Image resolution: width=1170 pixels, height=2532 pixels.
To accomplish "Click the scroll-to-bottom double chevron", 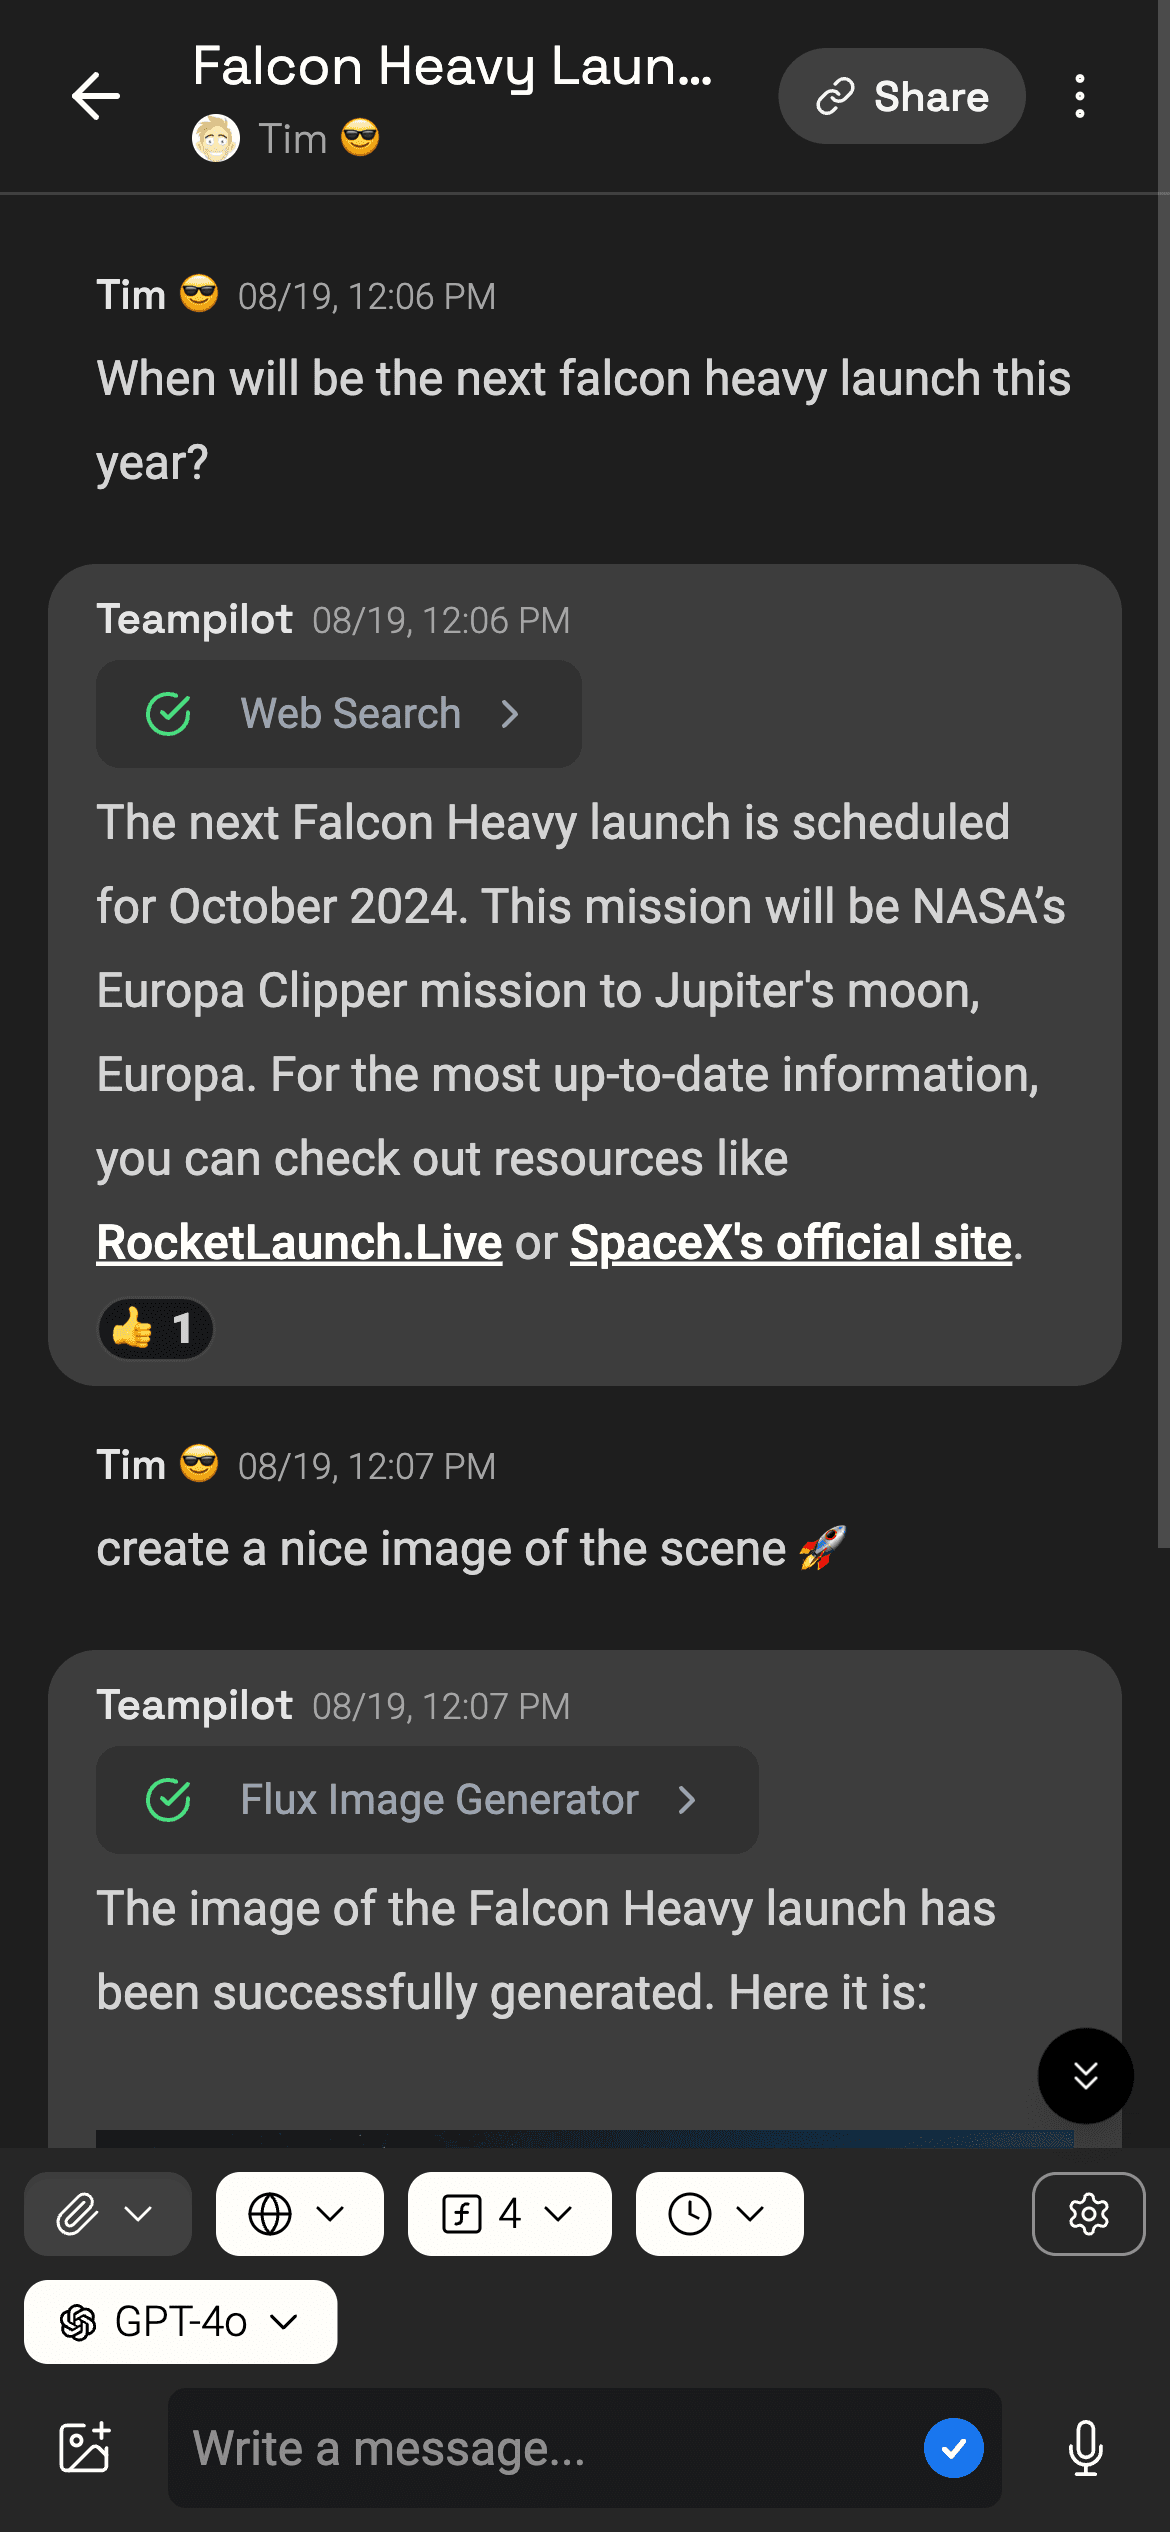I will click(x=1085, y=2077).
